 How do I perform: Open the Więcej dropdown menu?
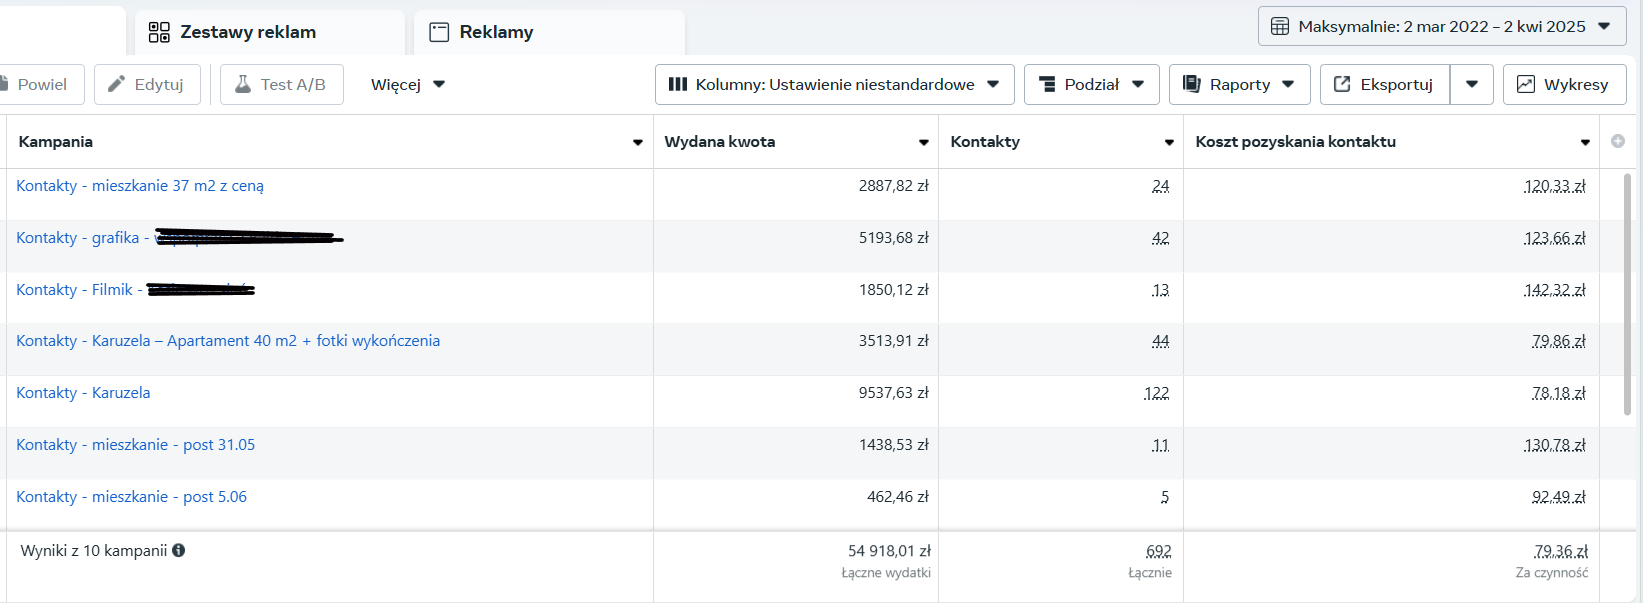tap(408, 85)
